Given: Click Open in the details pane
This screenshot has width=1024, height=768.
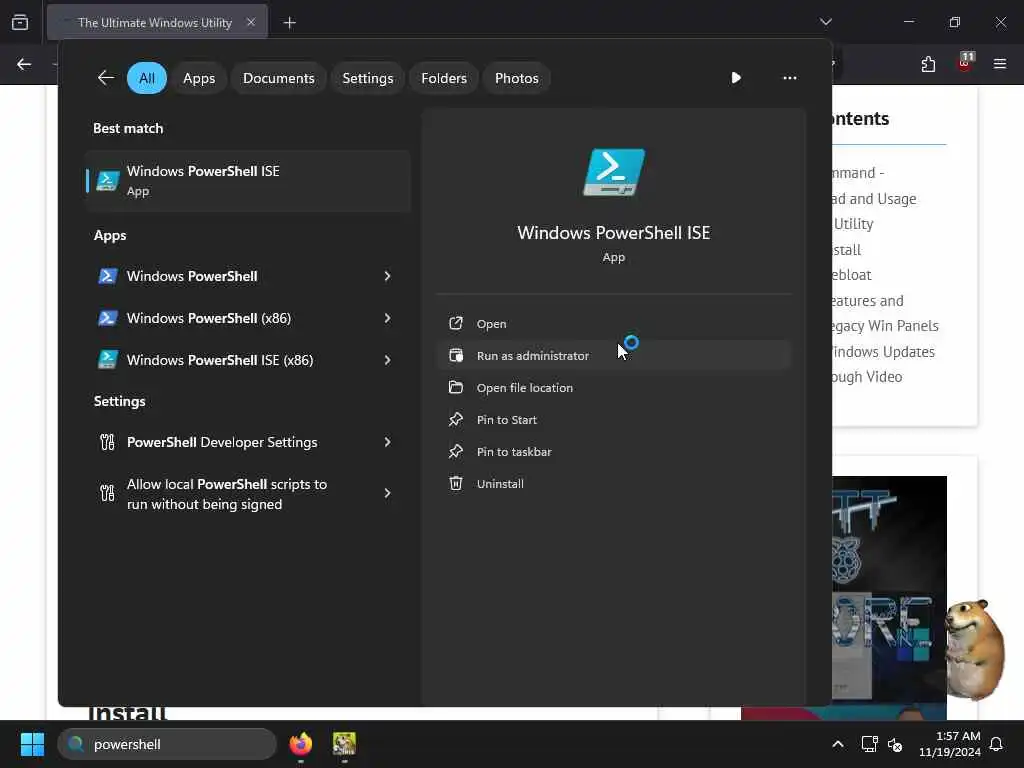Looking at the screenshot, I should pos(614,324).
